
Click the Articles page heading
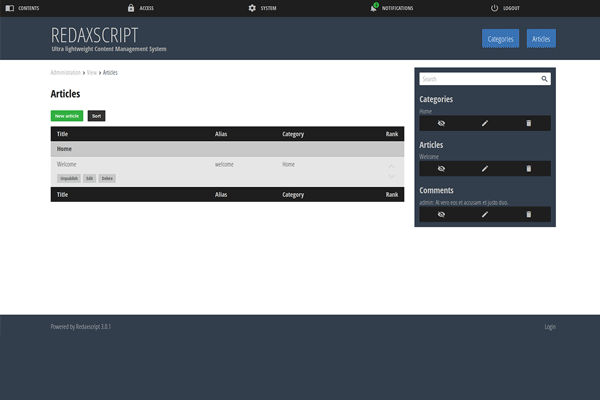(65, 94)
